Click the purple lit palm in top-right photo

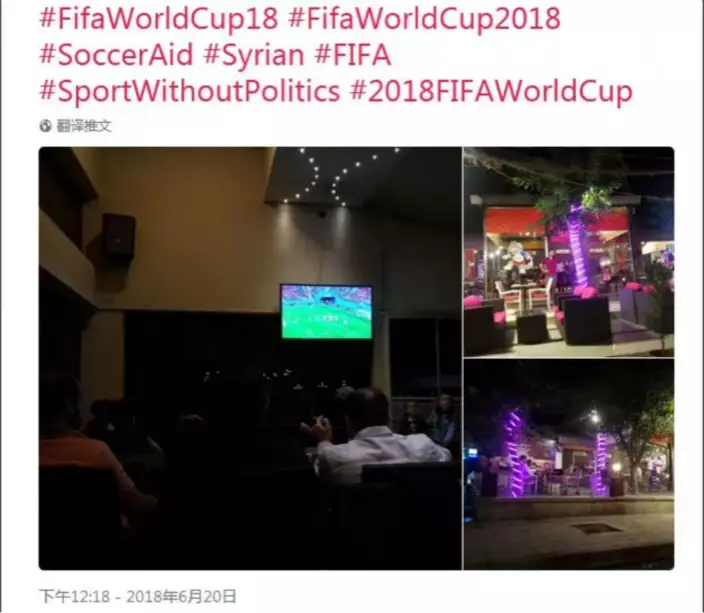(578, 246)
